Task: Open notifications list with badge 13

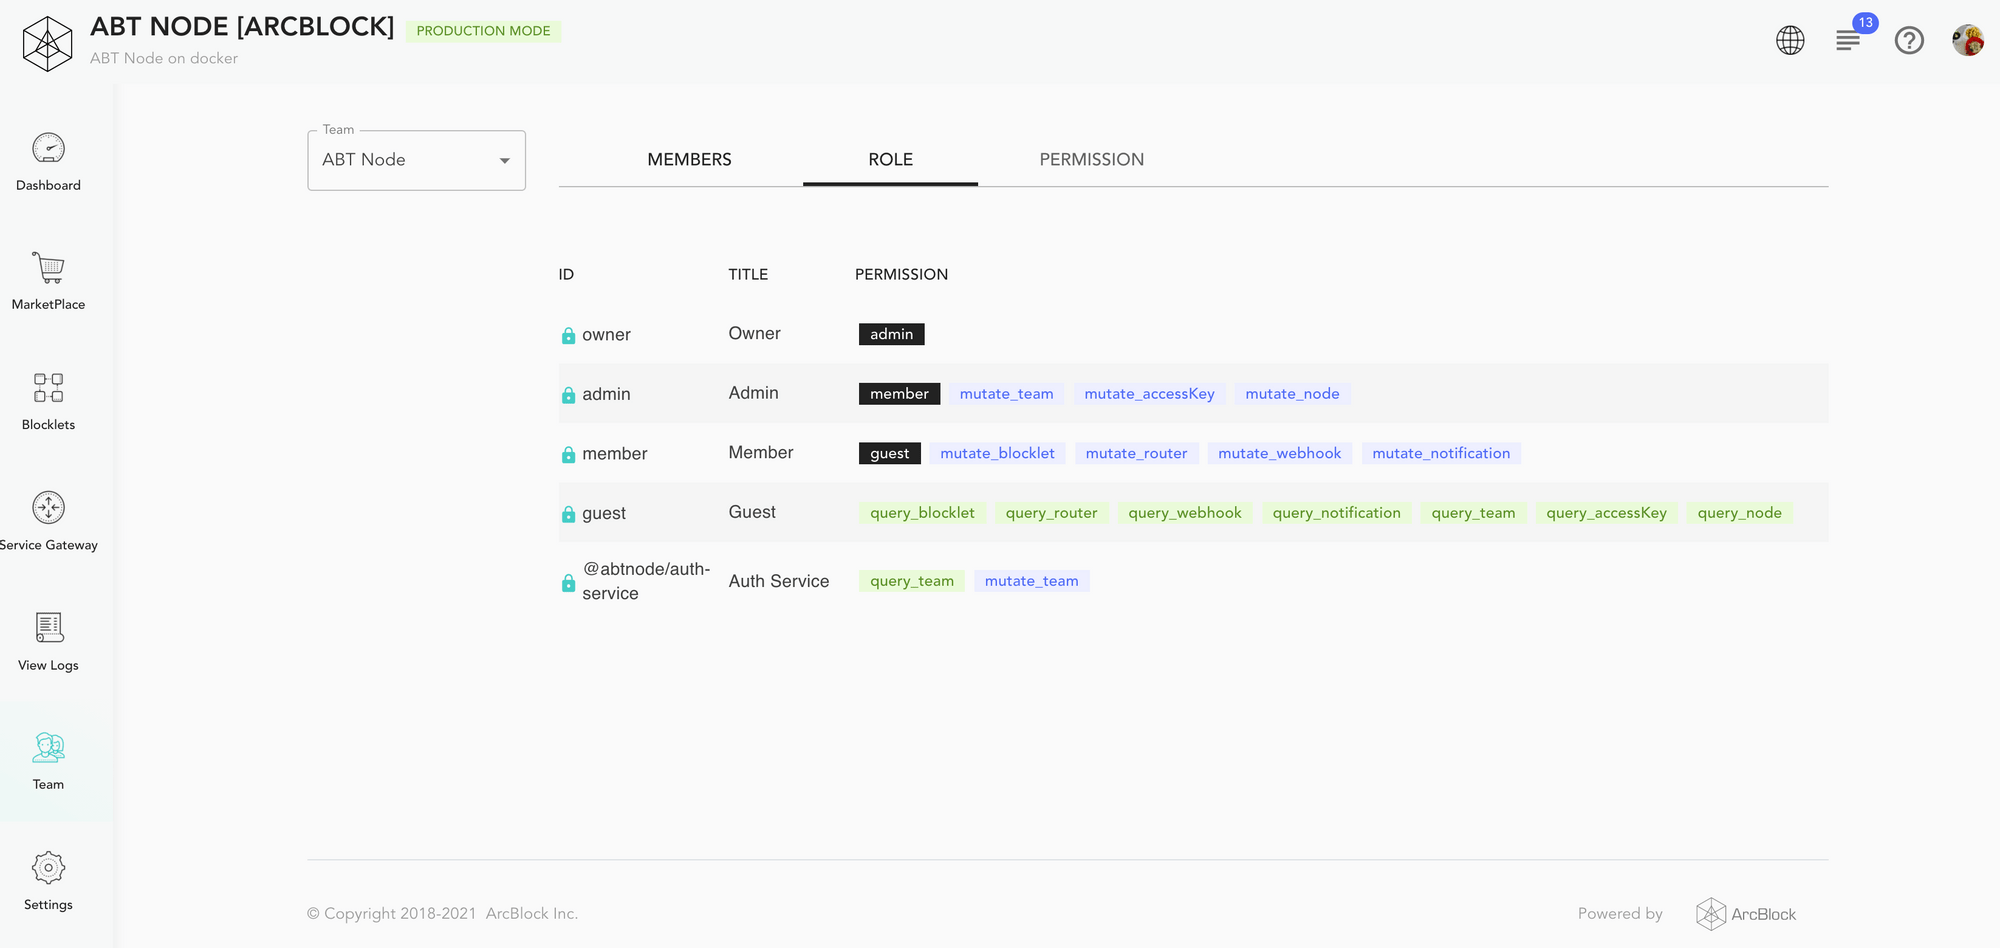Action: [x=1848, y=40]
